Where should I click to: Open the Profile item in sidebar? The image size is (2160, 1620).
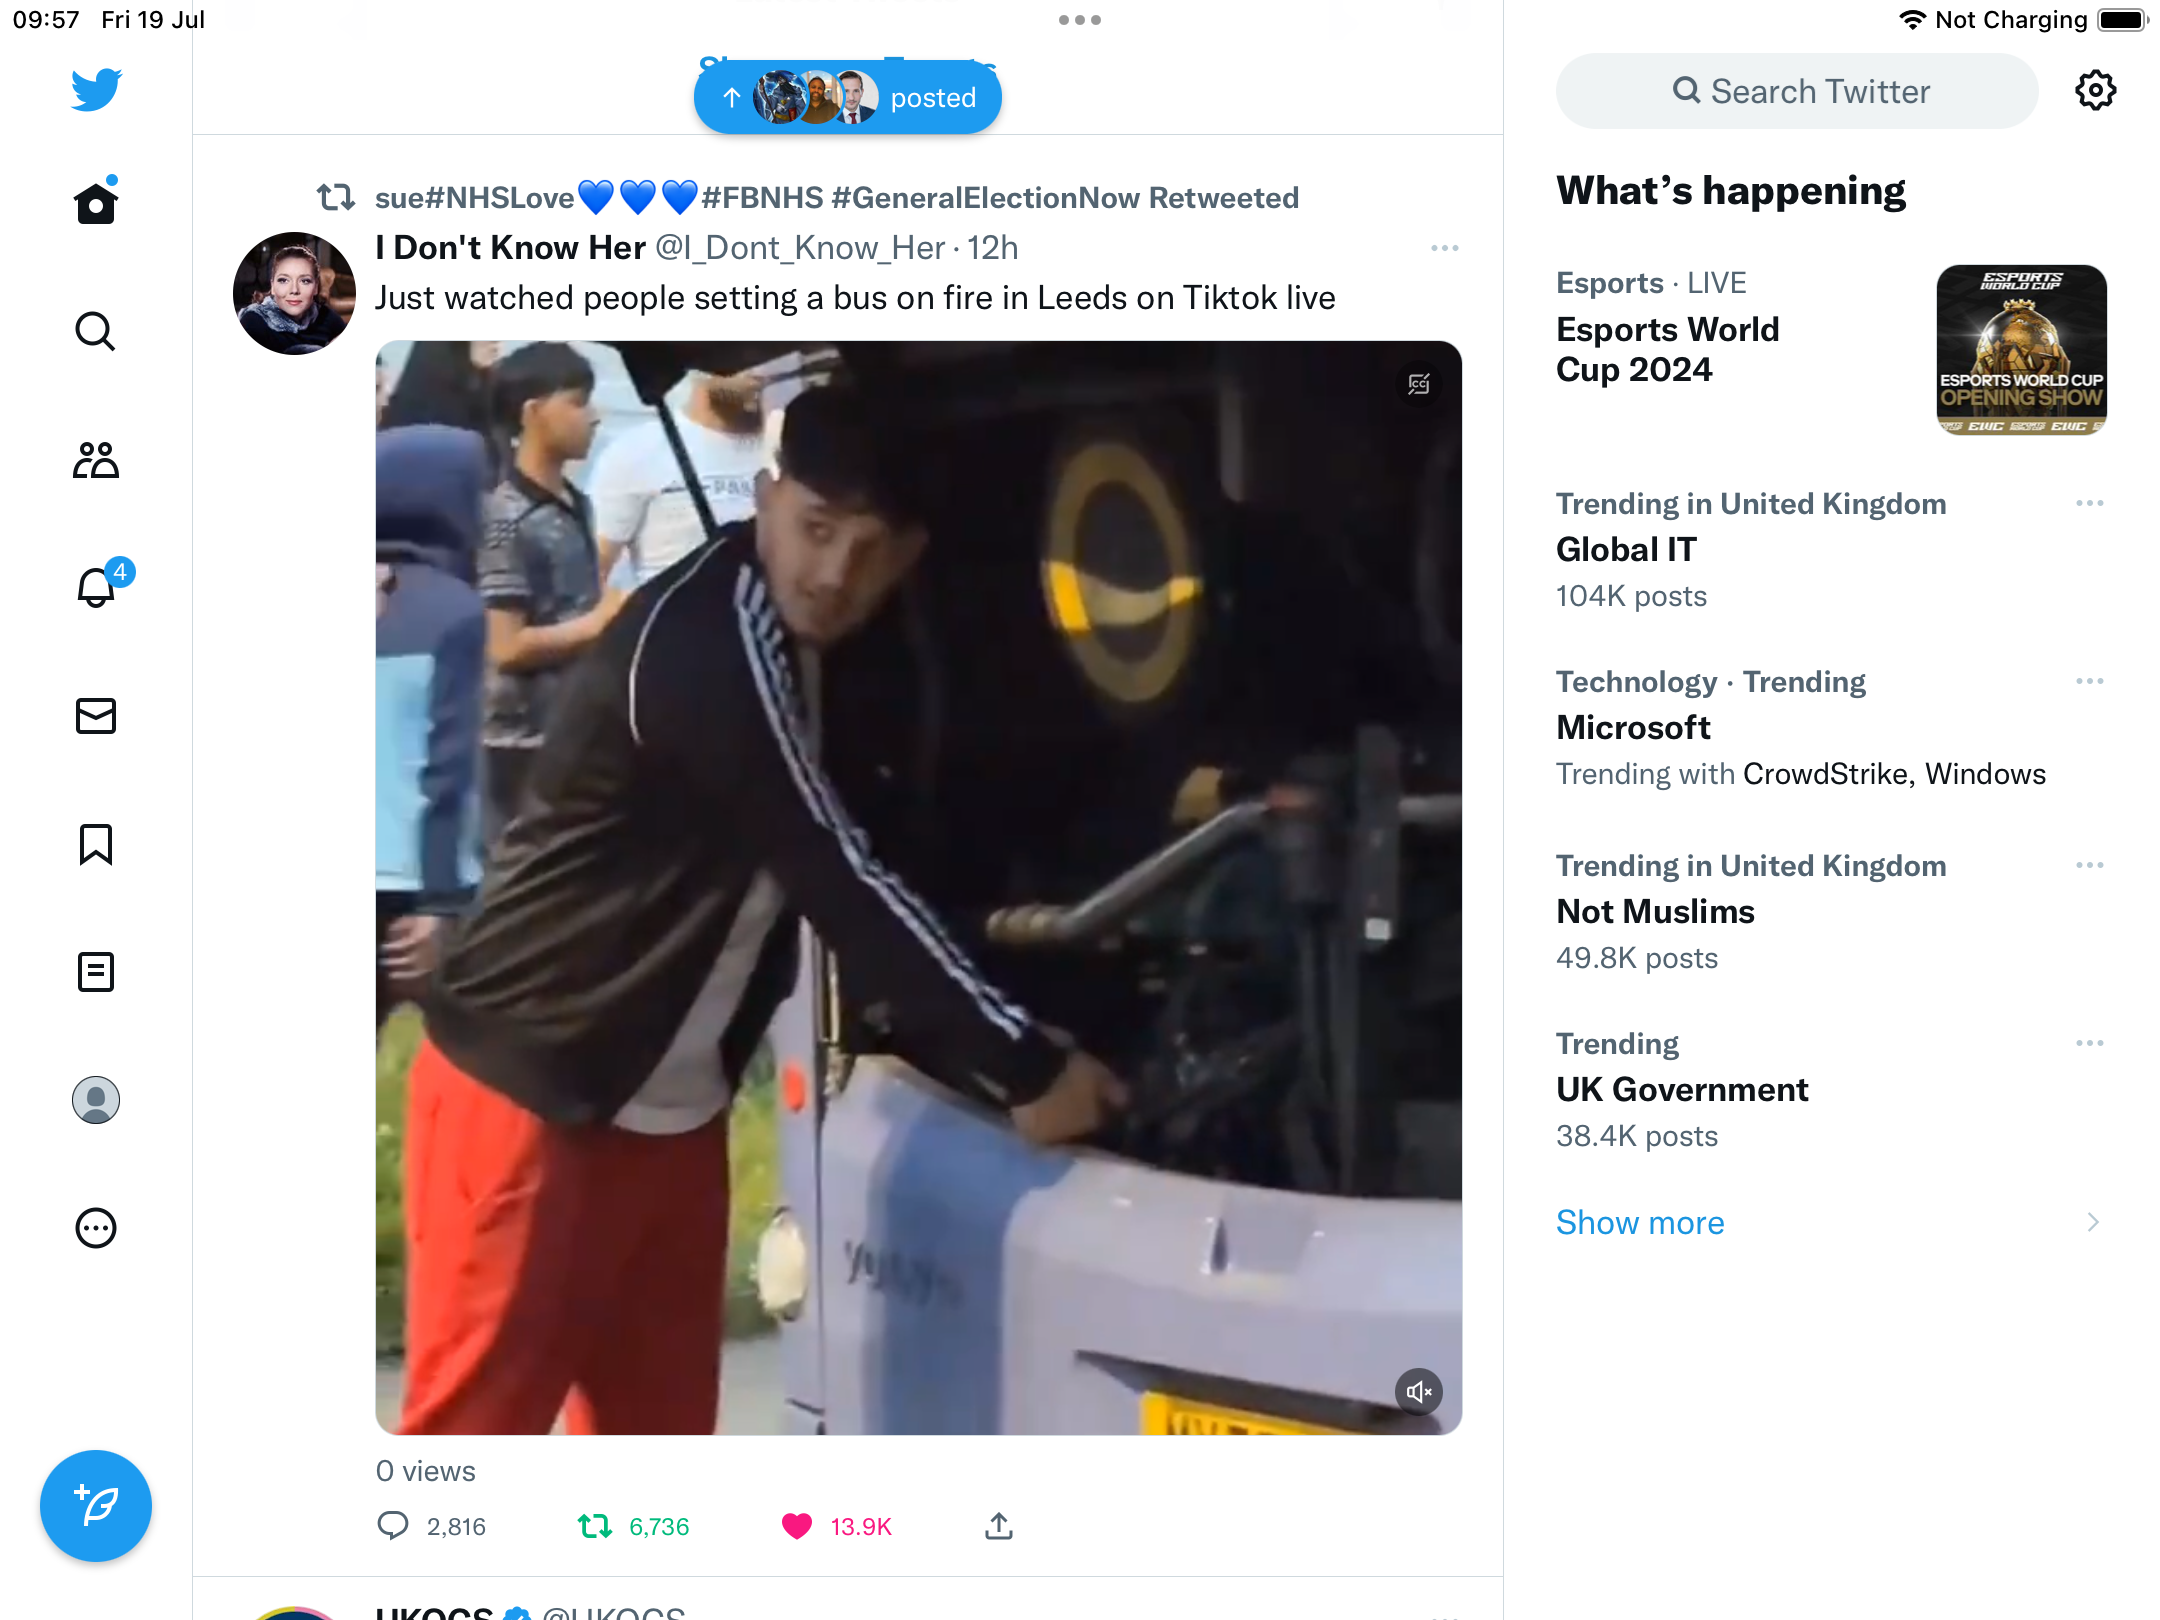coord(96,1100)
